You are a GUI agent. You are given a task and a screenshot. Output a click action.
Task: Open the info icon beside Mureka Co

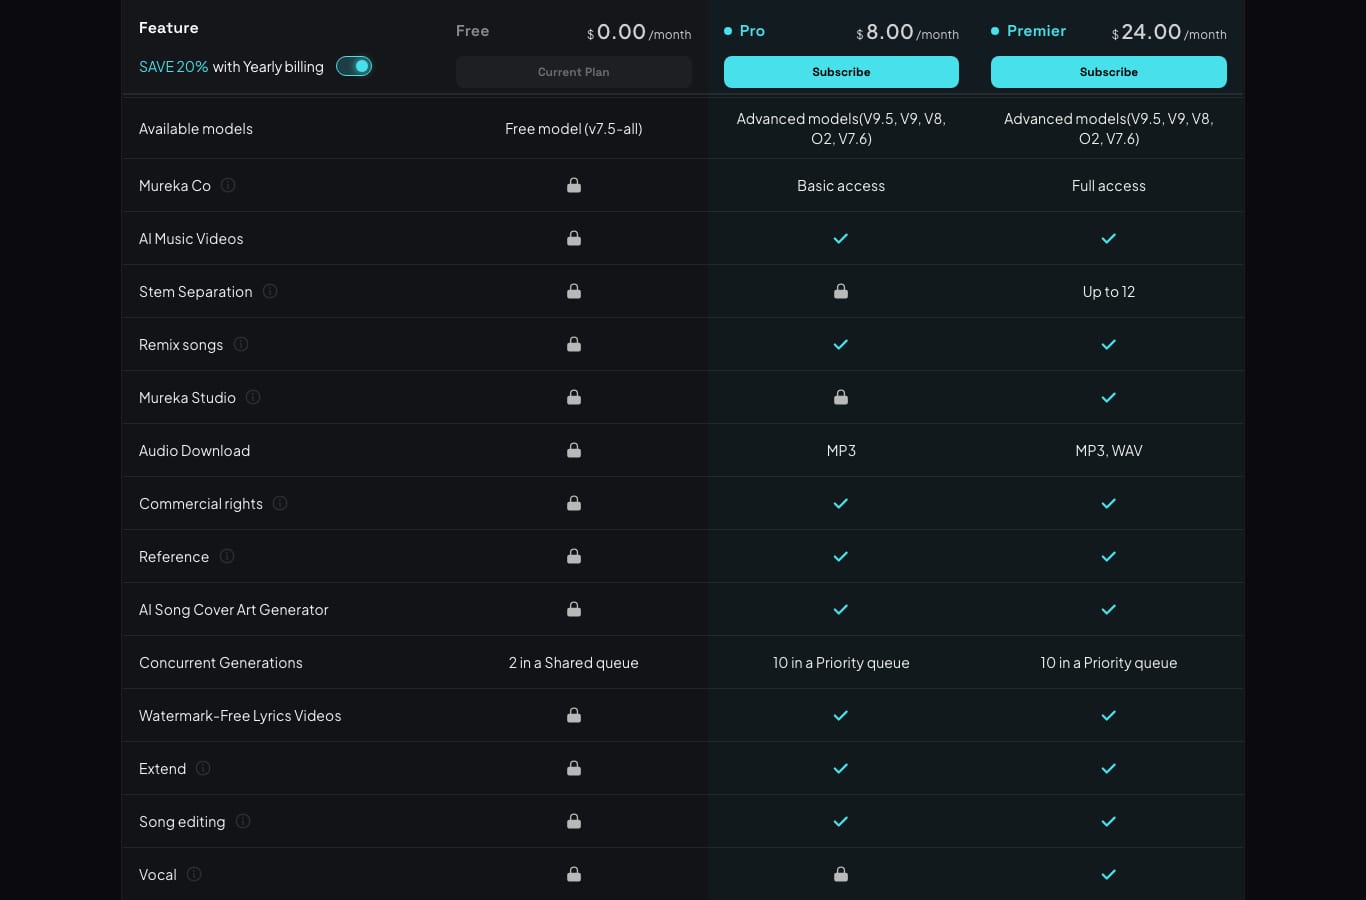(228, 185)
